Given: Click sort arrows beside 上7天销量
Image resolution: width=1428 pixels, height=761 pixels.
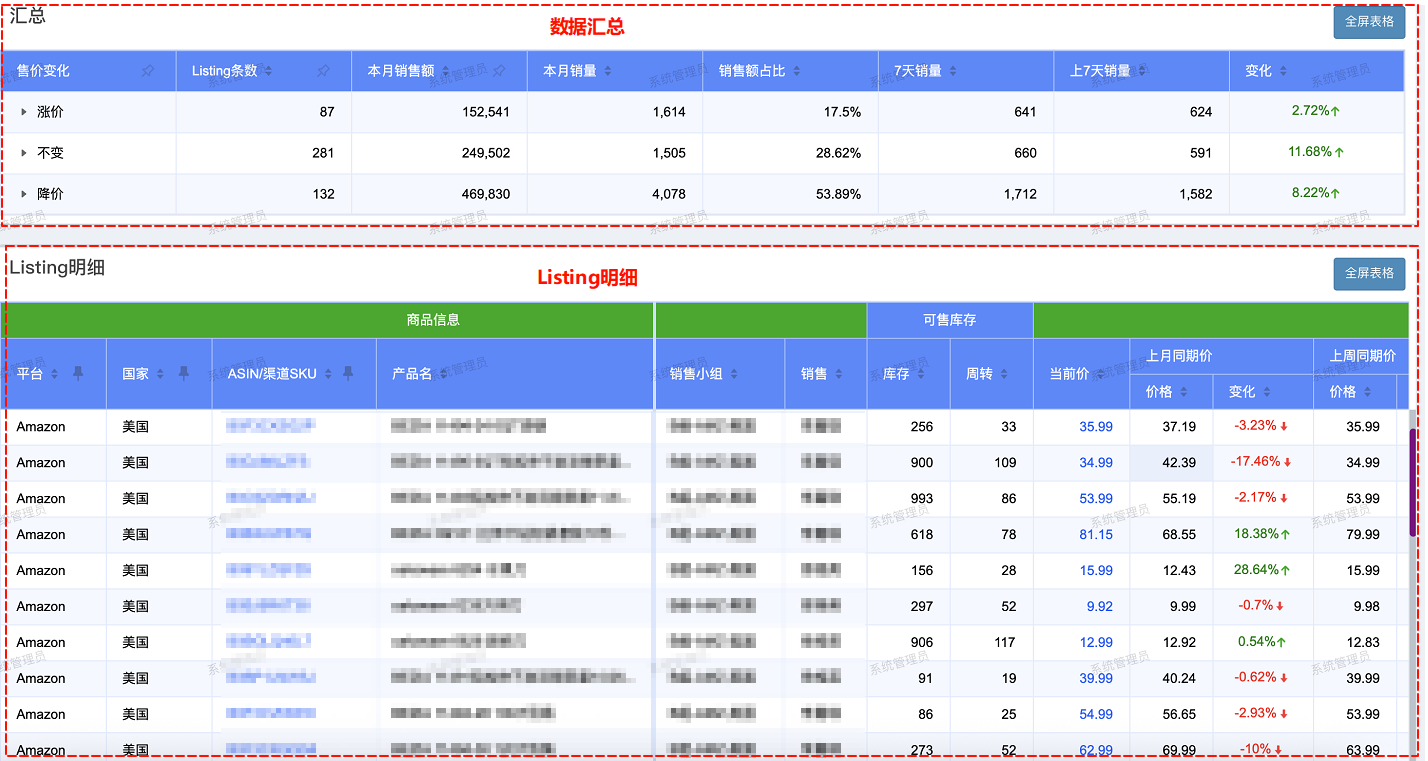Looking at the screenshot, I should (1144, 71).
